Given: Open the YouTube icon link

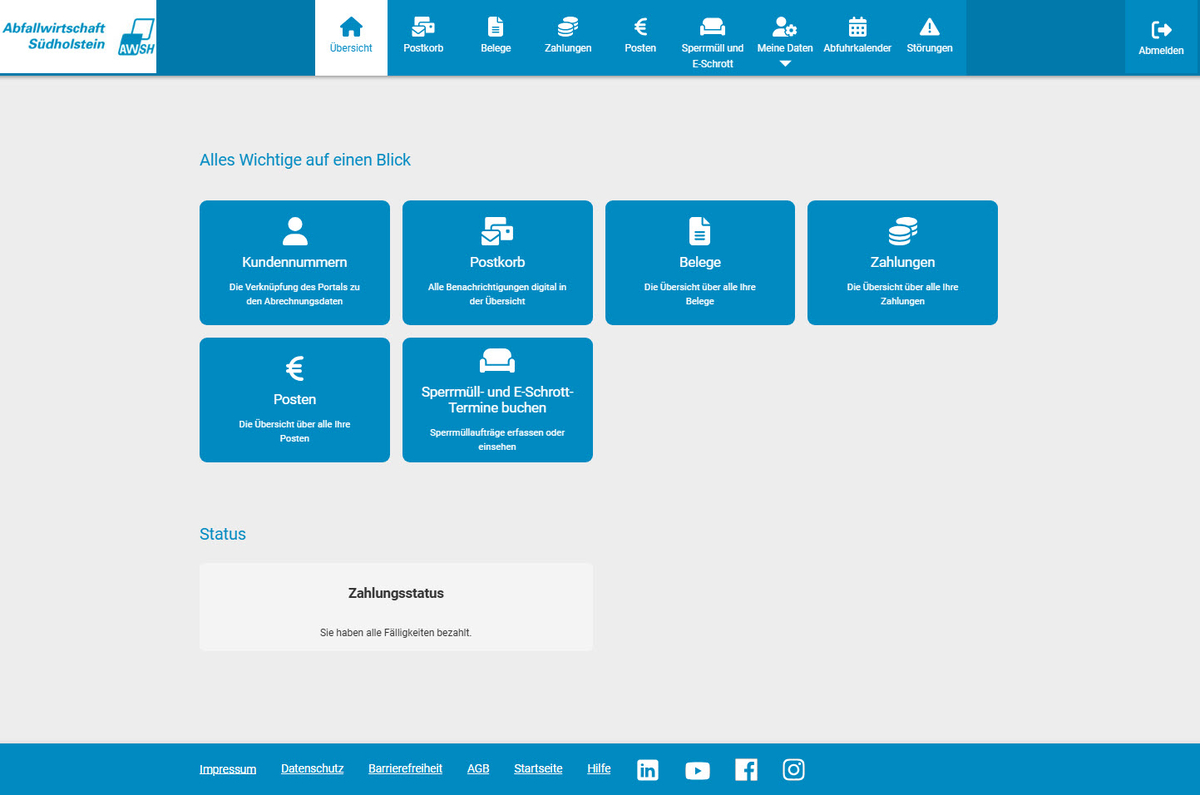Looking at the screenshot, I should [697, 769].
